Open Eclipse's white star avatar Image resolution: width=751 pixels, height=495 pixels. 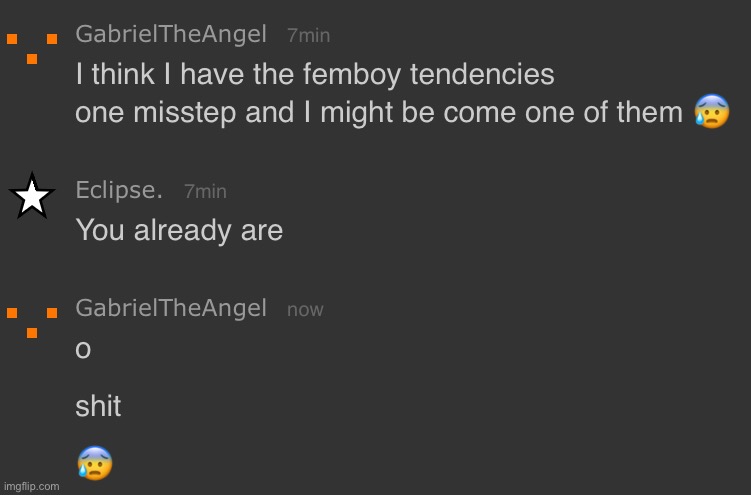(32, 196)
